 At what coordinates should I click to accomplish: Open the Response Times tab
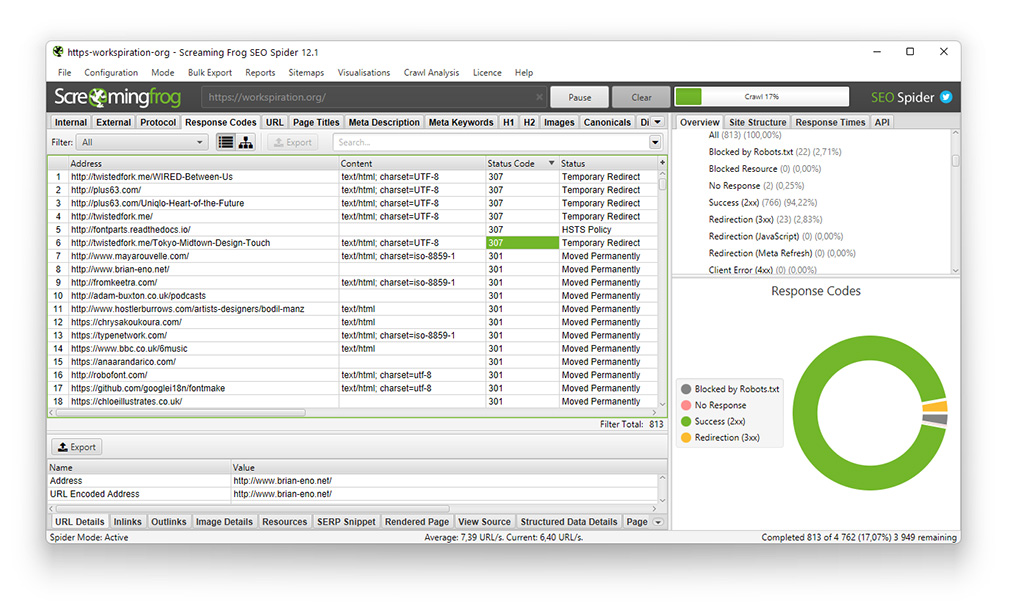click(x=830, y=122)
